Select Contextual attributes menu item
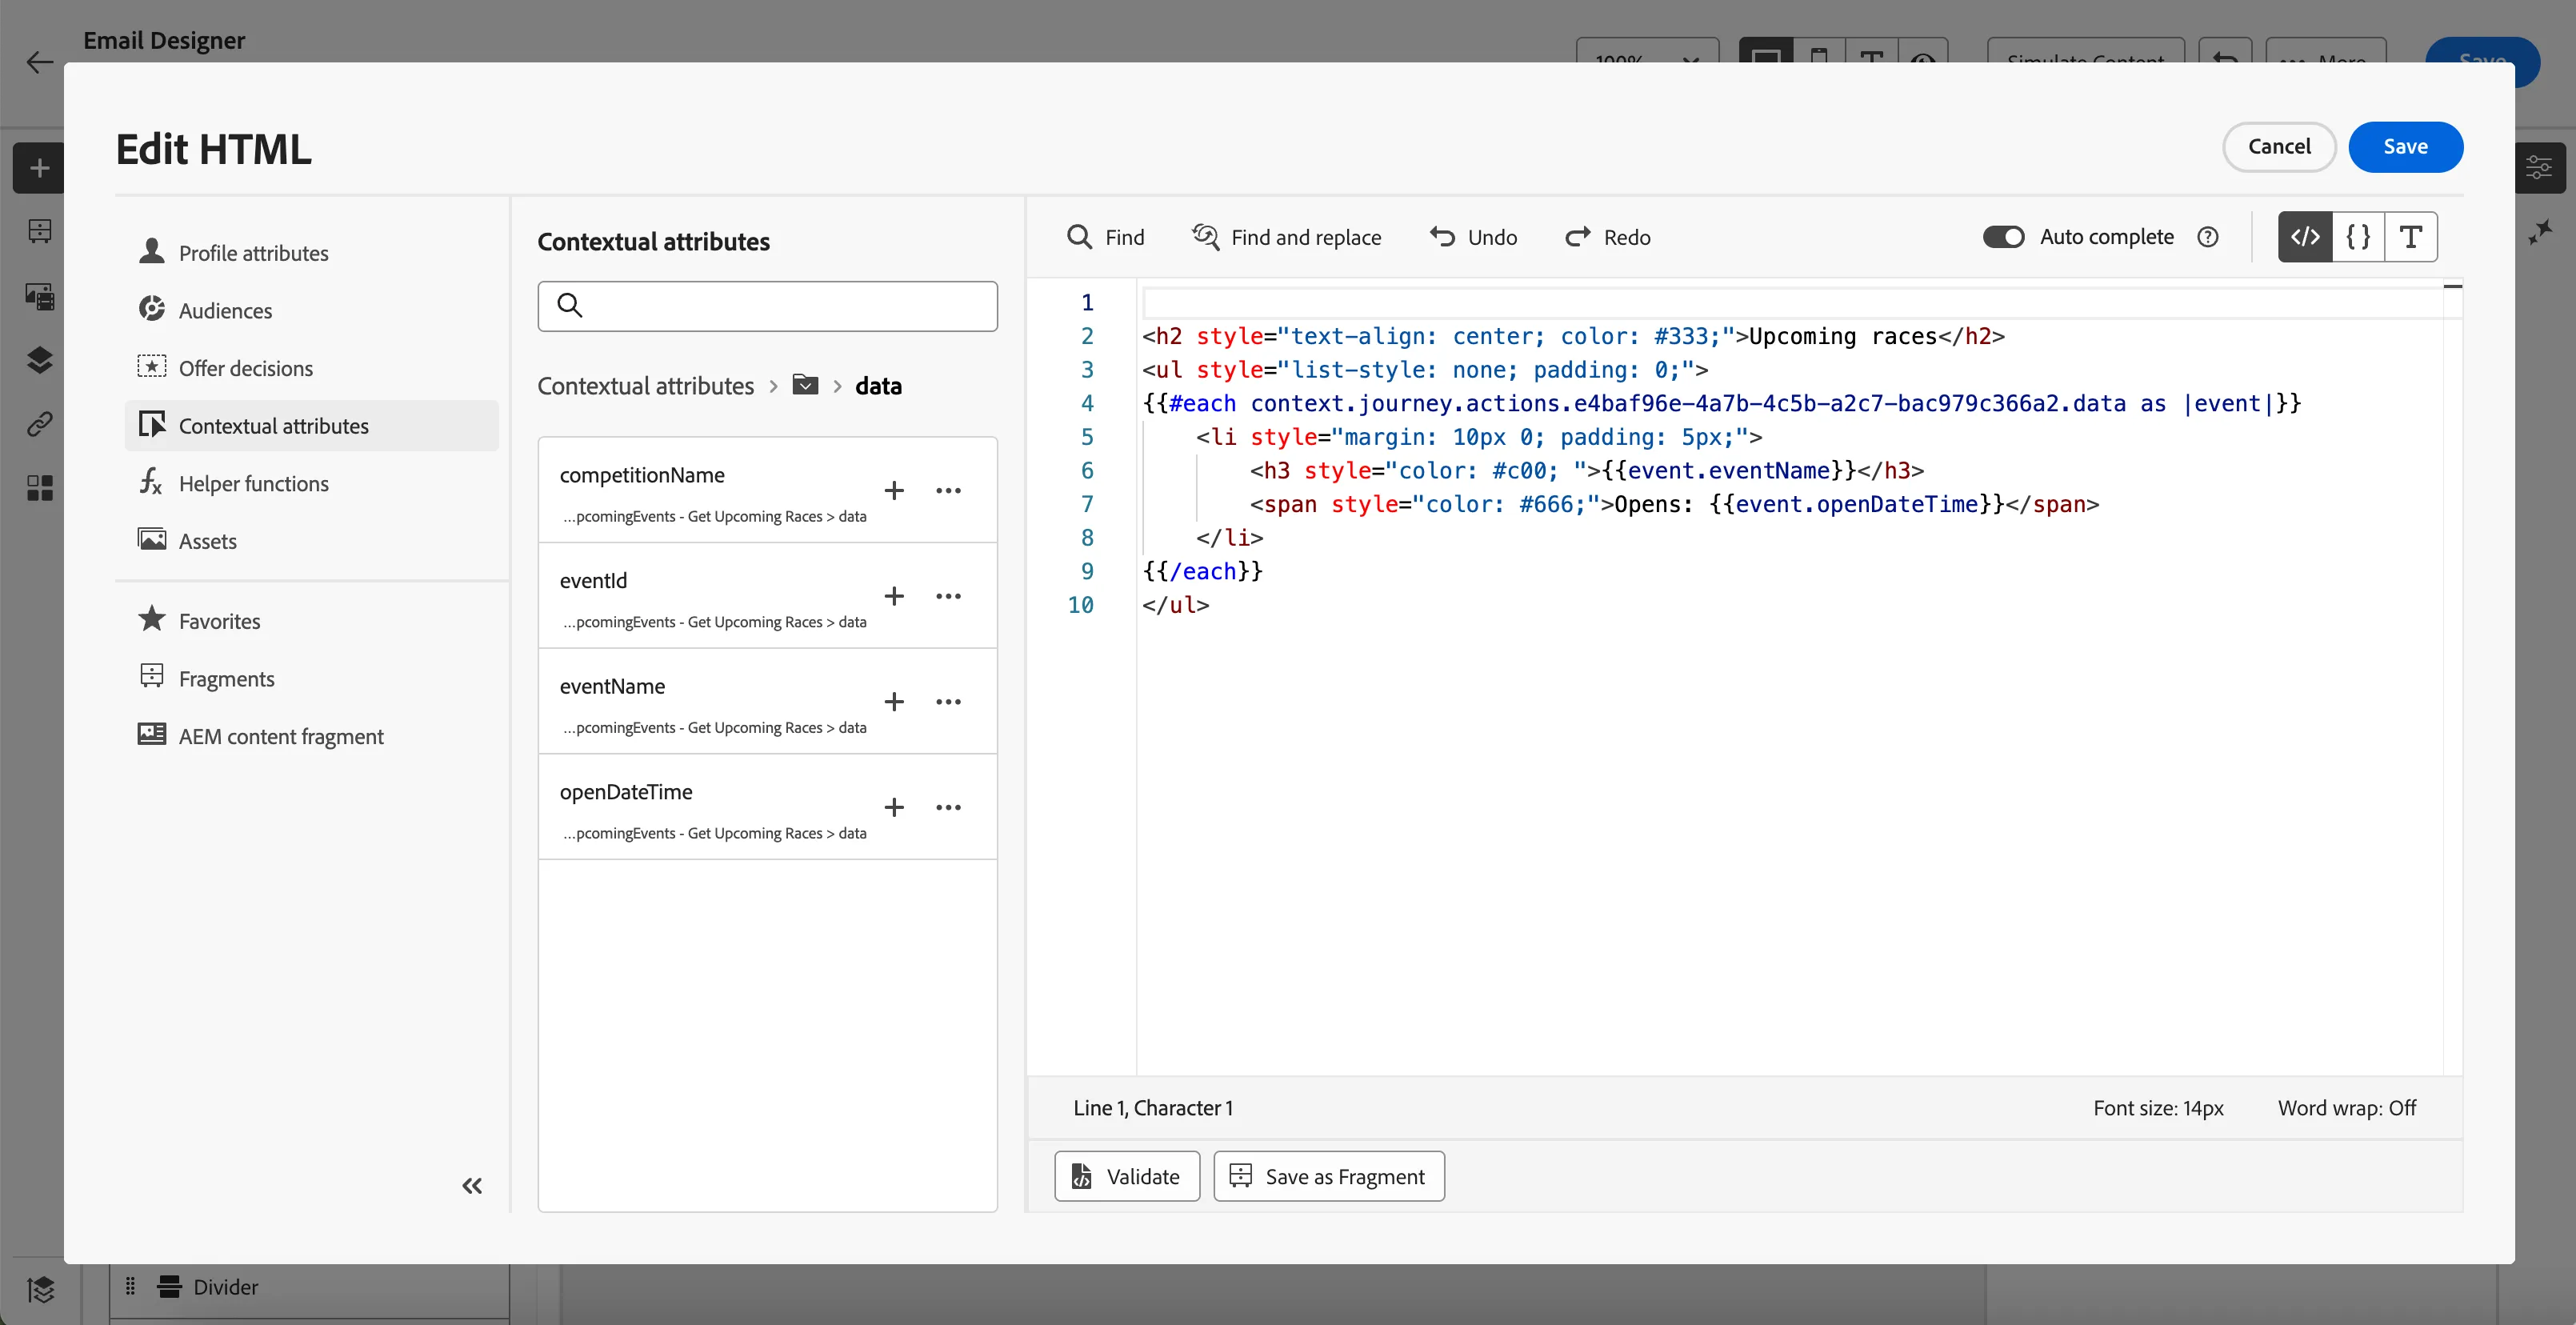Screen dimensions: 2576x1325 [311, 426]
